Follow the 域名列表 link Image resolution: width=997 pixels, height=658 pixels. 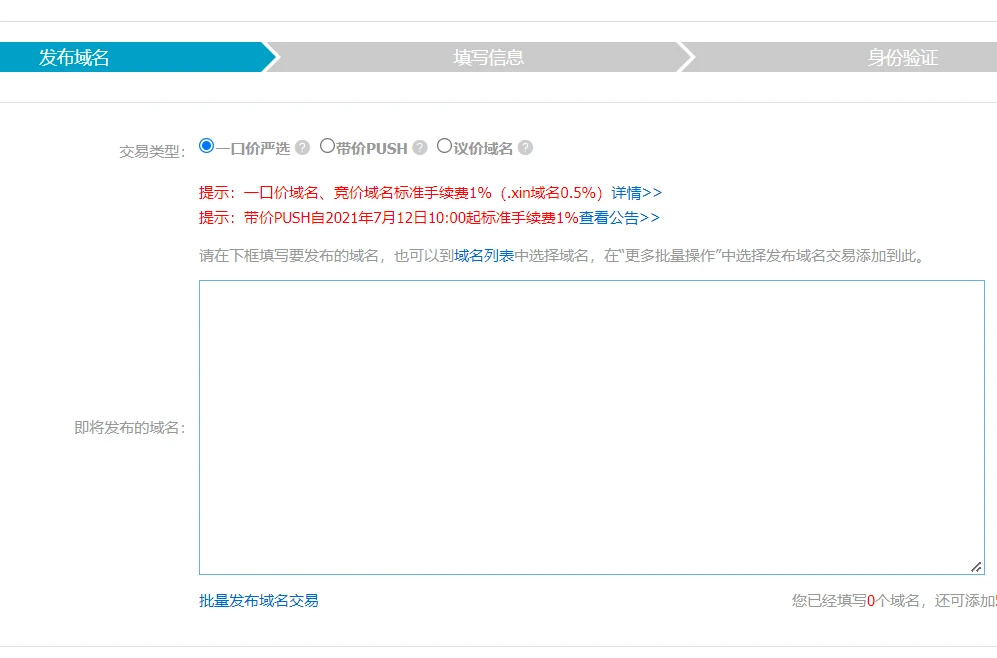pos(484,256)
